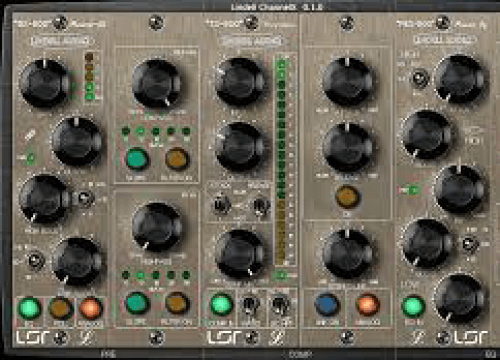Click the screw at the top of the filter module
500x360 pixels.
click(x=156, y=23)
